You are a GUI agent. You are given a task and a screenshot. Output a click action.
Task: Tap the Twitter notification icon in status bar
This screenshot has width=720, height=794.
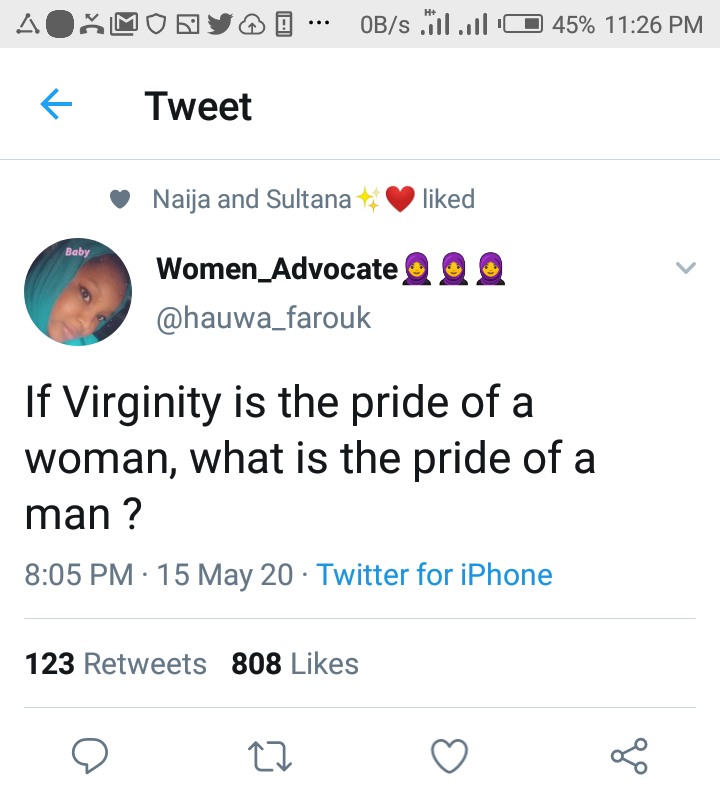(x=220, y=23)
